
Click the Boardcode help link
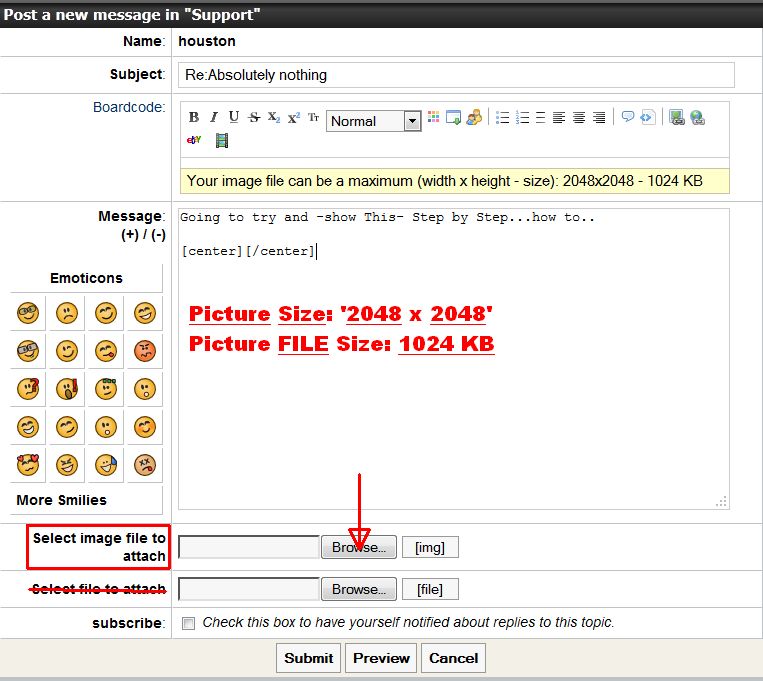pyautogui.click(x=128, y=107)
